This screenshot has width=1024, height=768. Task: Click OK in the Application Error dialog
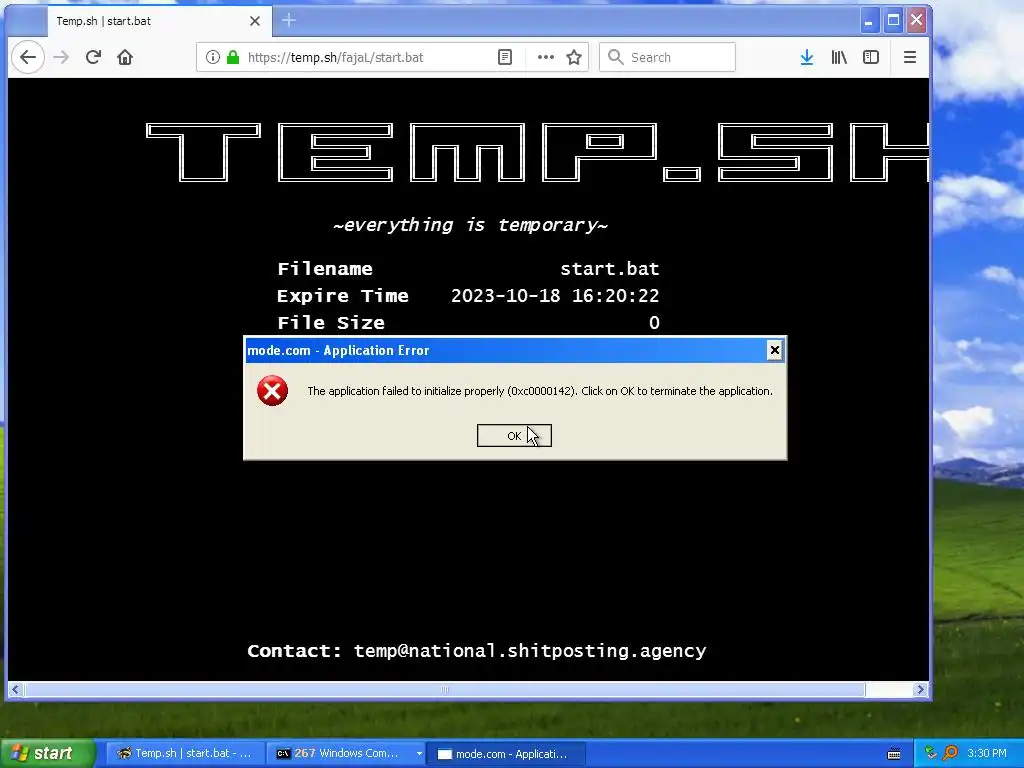click(514, 436)
